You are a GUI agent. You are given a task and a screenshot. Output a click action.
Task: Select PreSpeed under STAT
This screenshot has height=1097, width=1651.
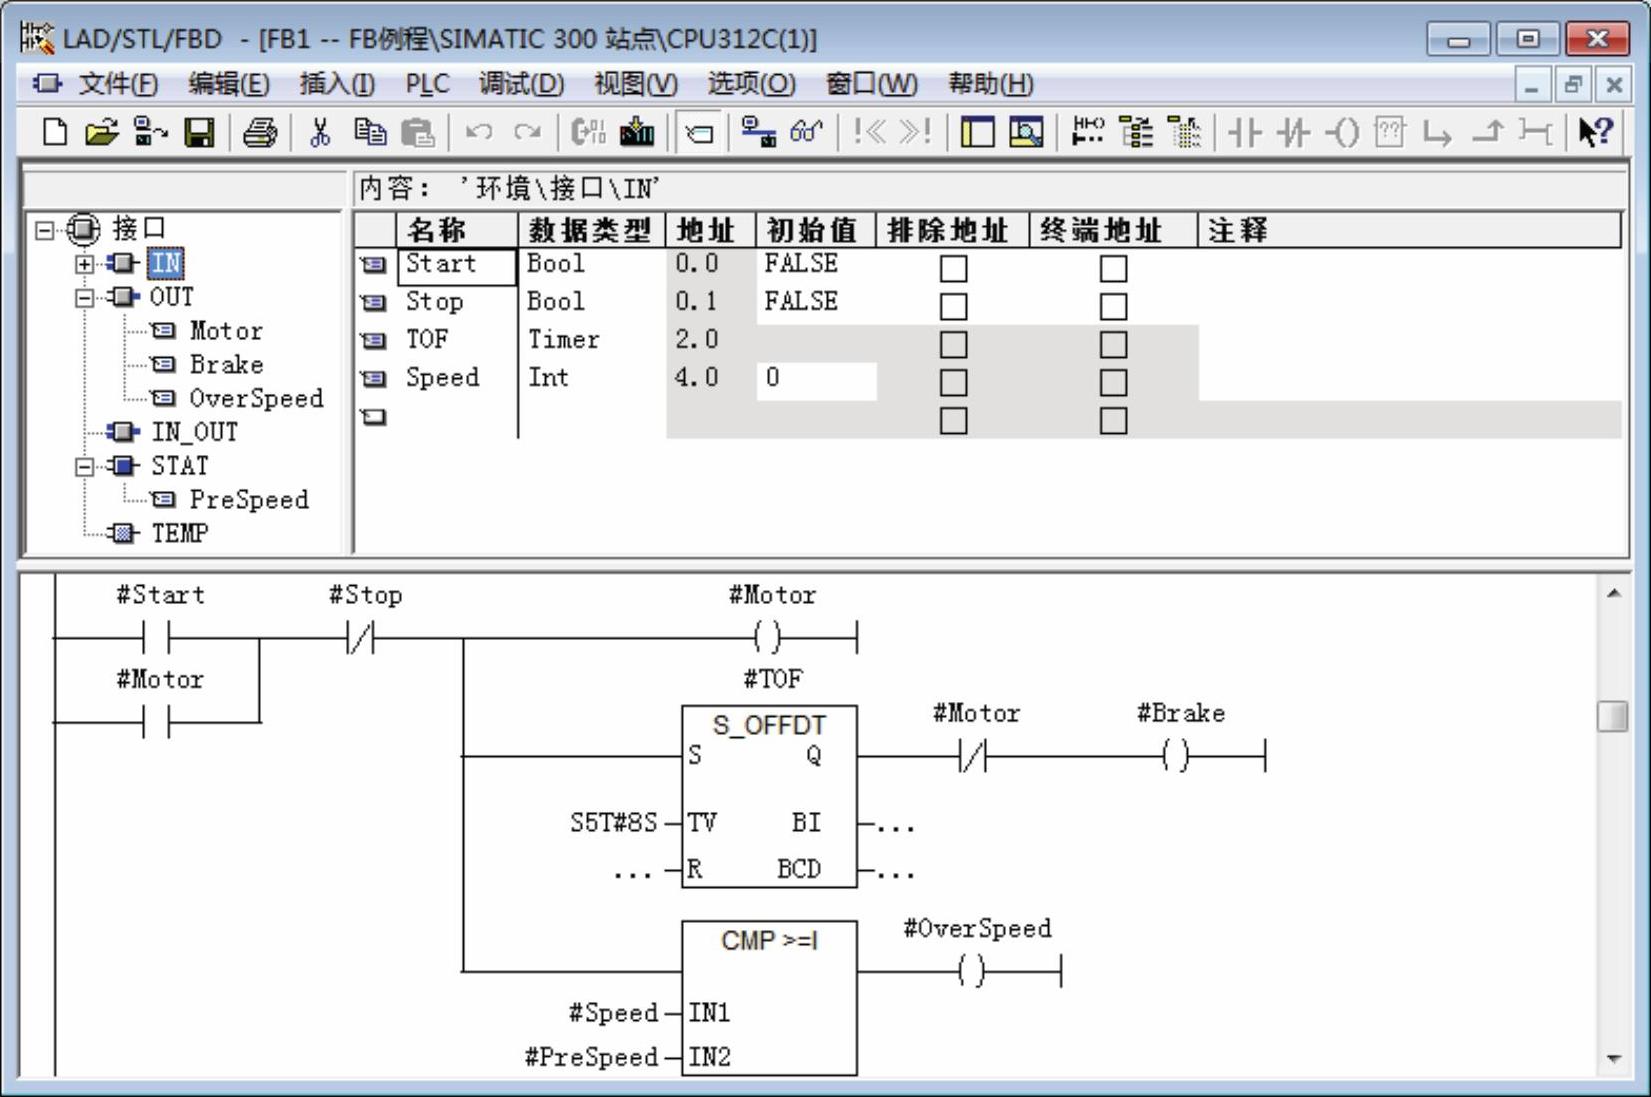249,500
